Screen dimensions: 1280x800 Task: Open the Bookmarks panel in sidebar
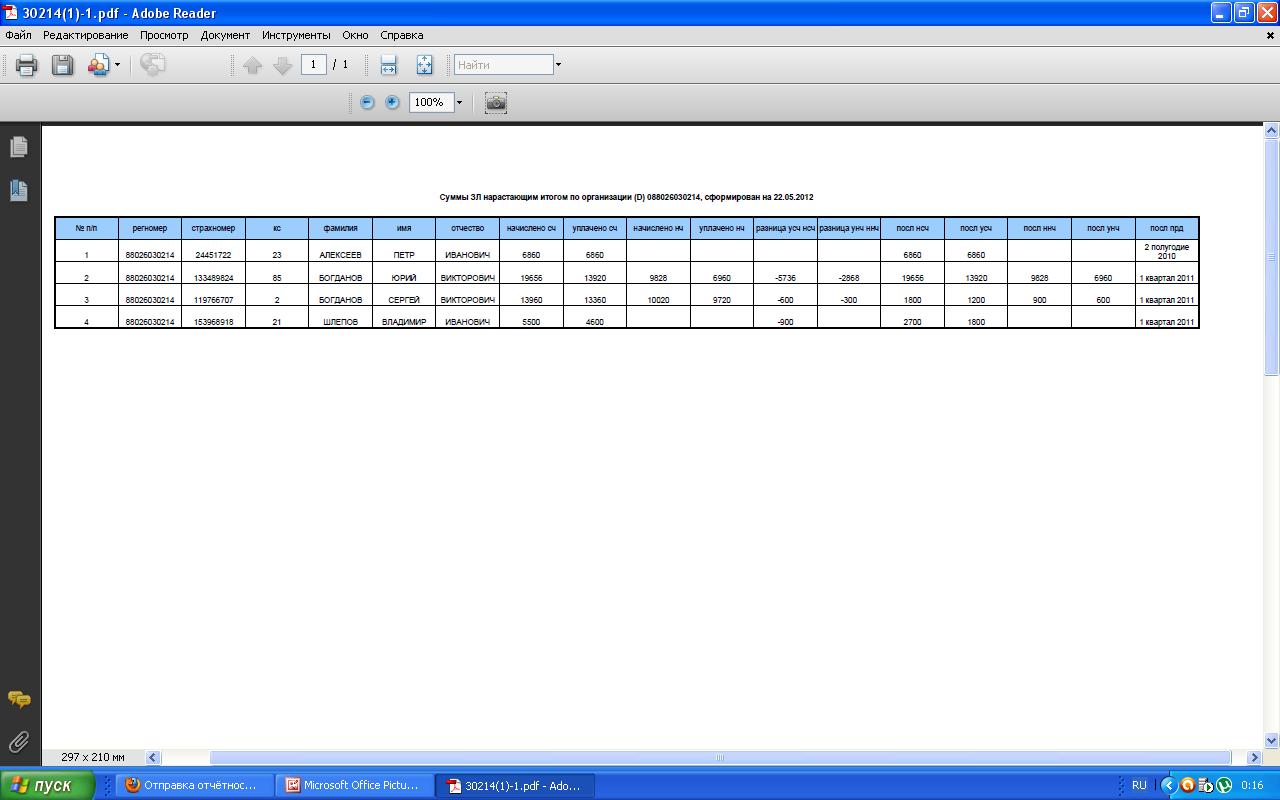[19, 190]
